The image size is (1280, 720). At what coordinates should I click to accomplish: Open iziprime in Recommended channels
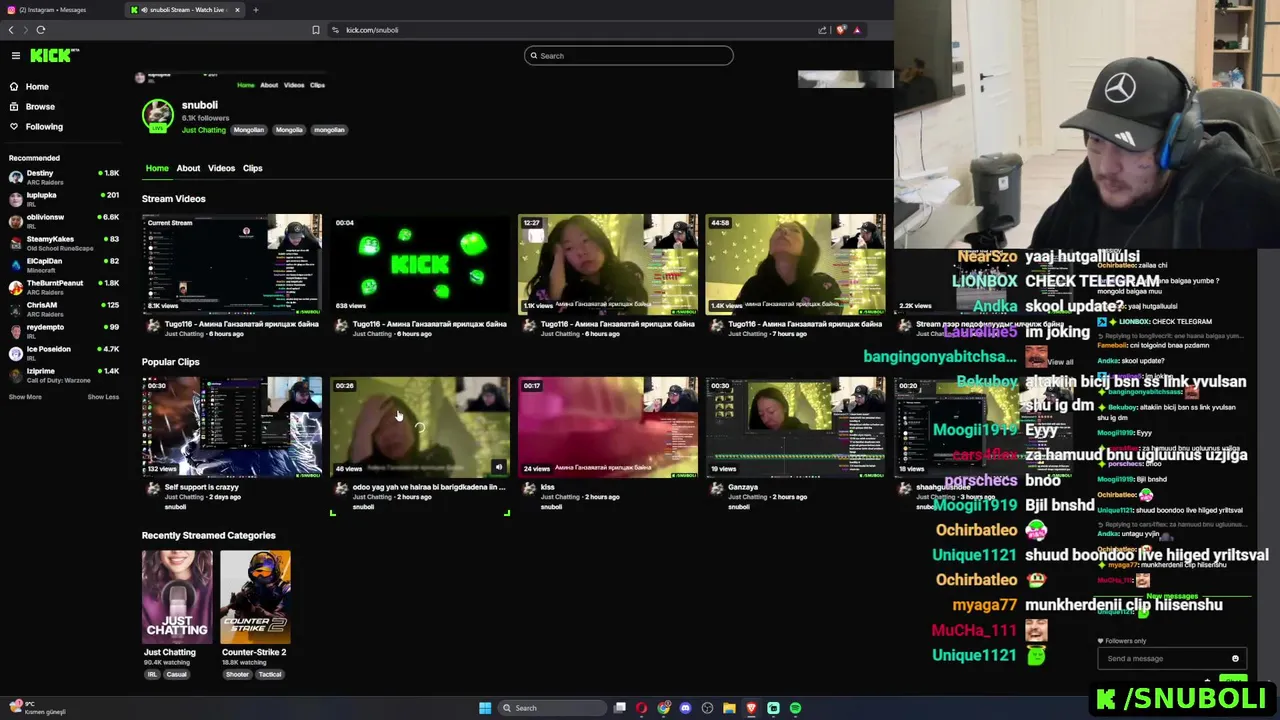point(64,375)
